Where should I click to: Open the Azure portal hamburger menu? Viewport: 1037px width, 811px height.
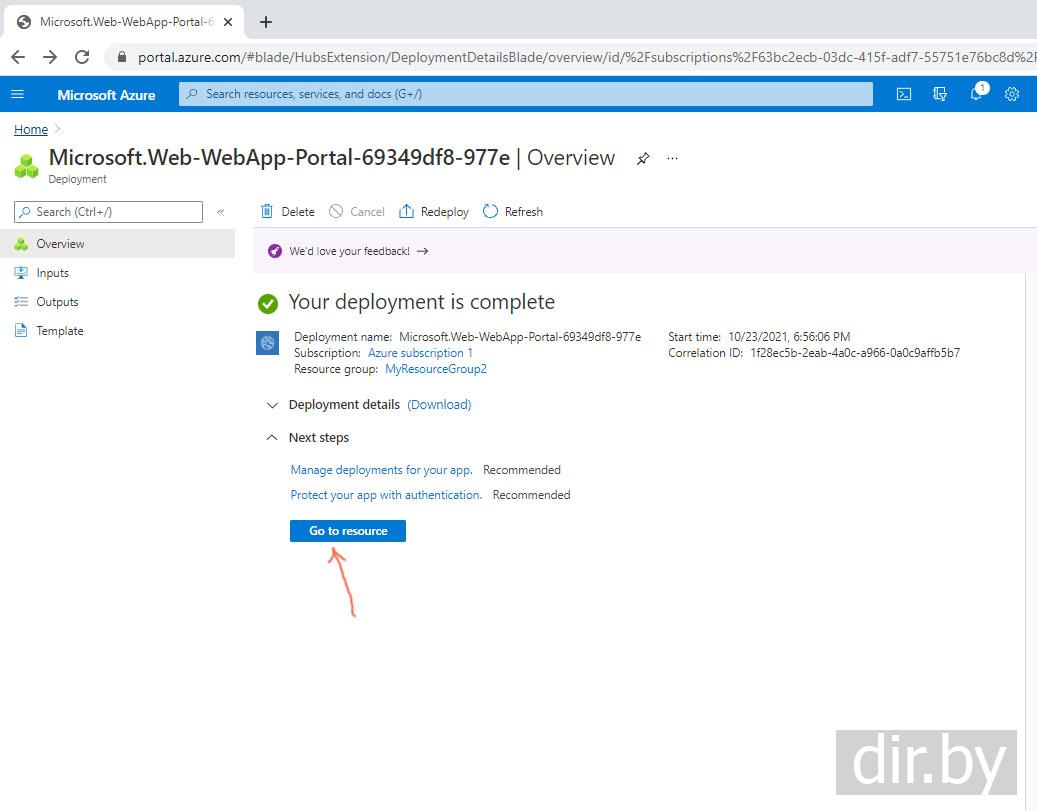point(18,94)
